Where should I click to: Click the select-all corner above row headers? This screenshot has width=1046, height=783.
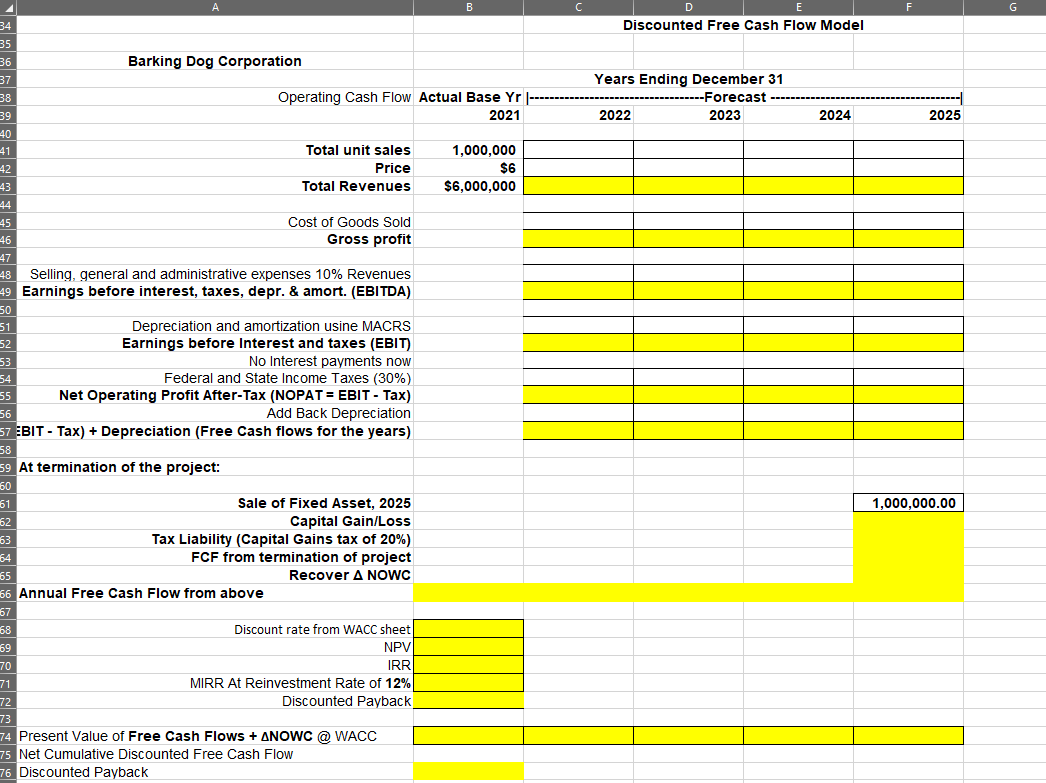pyautogui.click(x=8, y=7)
